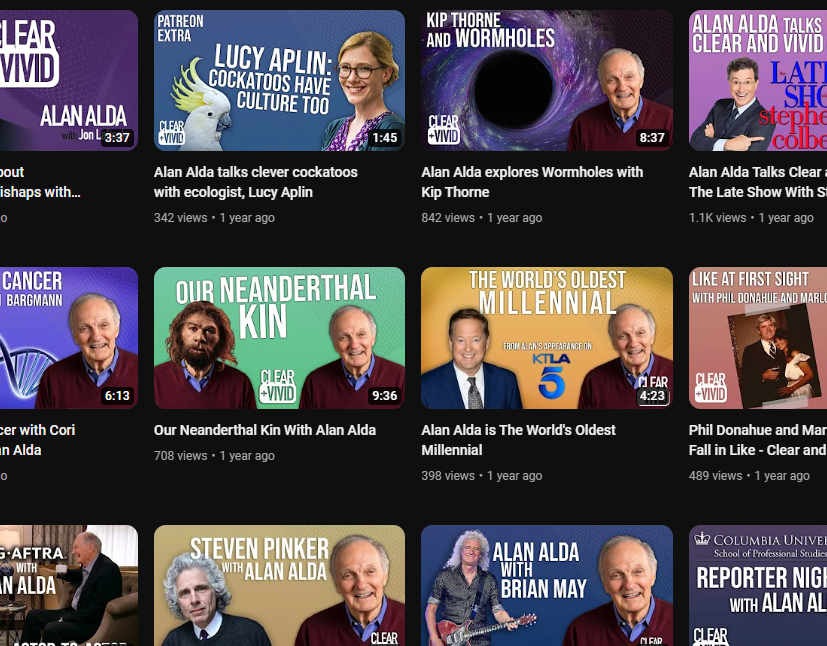Click '842 views • 1 year ago' text
Image resolution: width=827 pixels, height=646 pixels.
pos(482,218)
